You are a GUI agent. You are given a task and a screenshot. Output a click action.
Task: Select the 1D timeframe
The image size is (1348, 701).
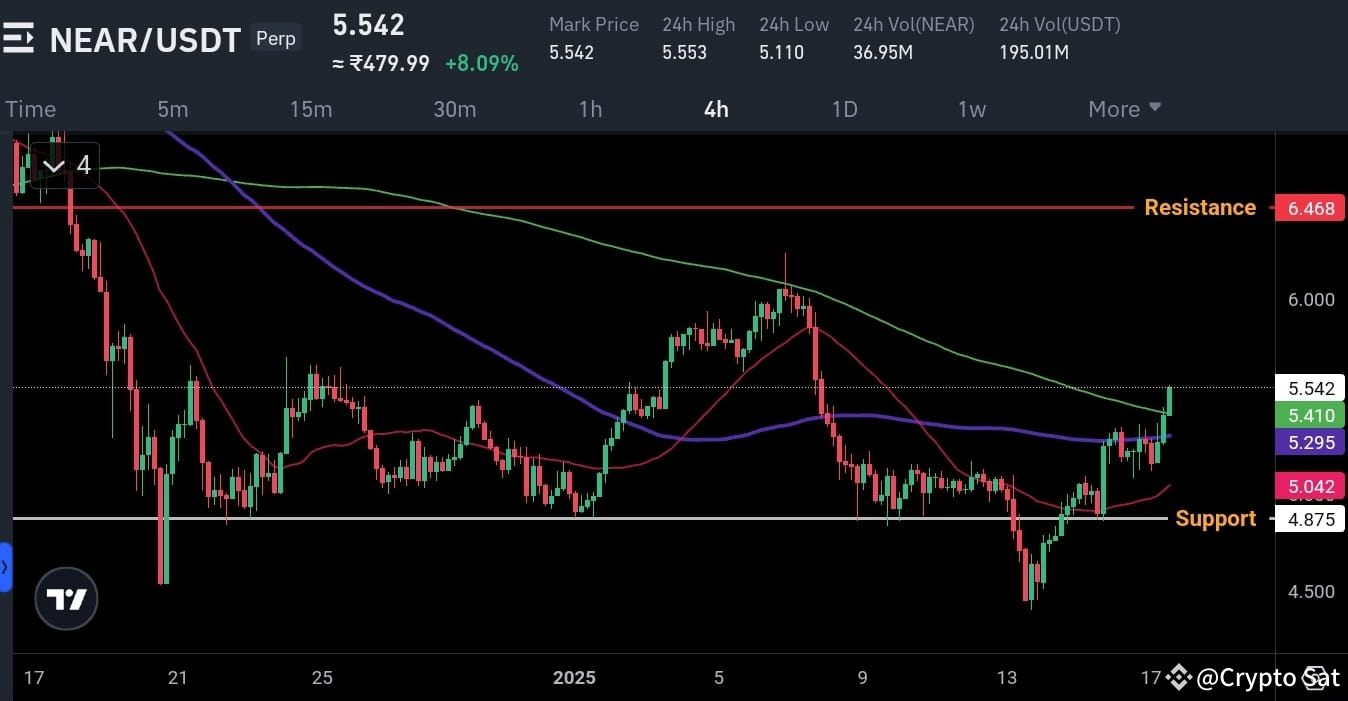pos(845,109)
